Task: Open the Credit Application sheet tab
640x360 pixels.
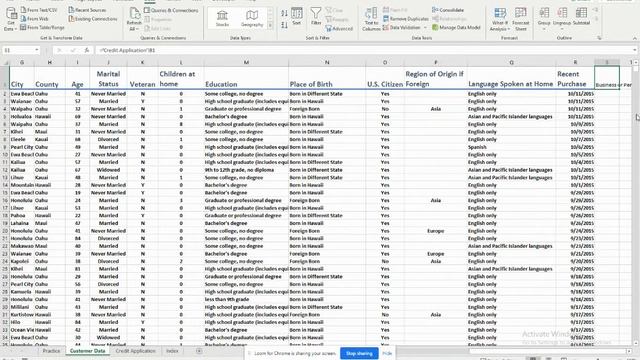Action: coord(136,351)
